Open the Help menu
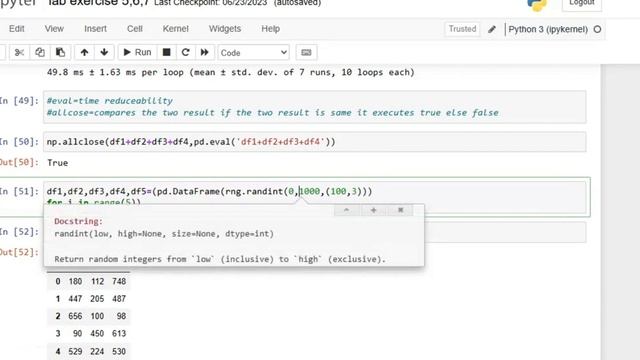Screen dimensions: 640x360 [x=271, y=29]
